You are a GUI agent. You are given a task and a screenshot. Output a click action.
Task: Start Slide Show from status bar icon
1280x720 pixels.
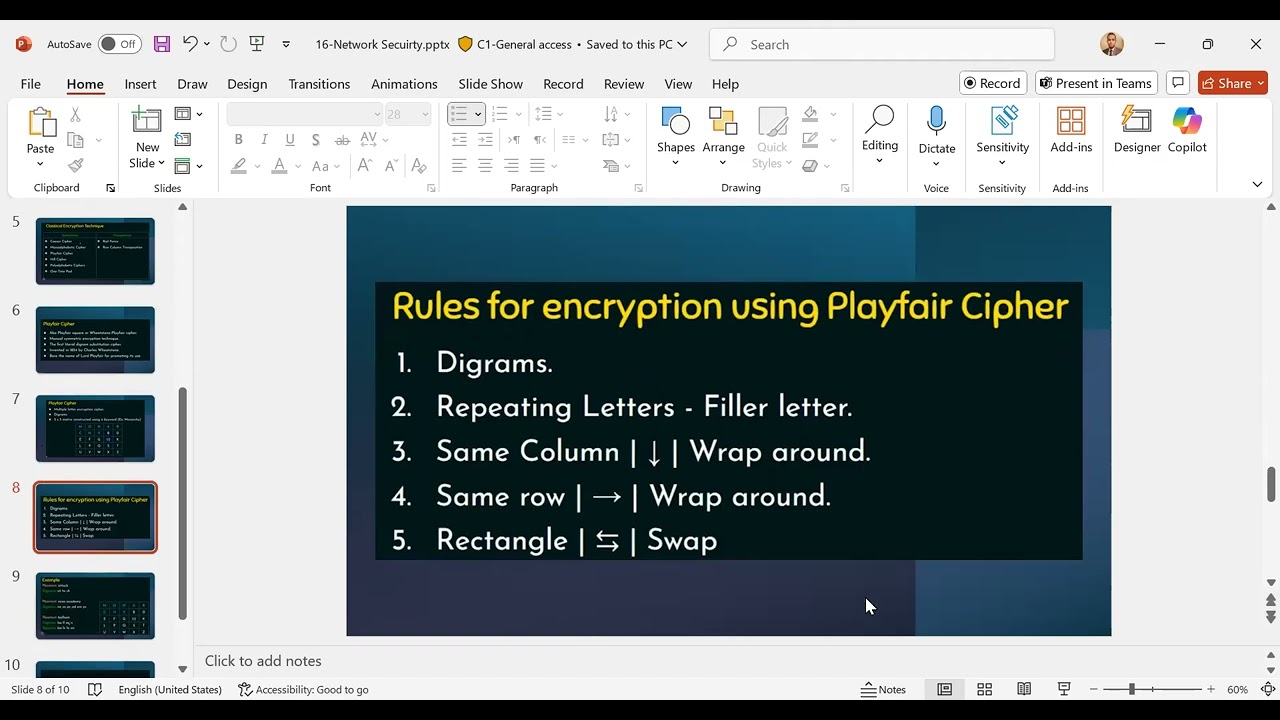(1064, 689)
